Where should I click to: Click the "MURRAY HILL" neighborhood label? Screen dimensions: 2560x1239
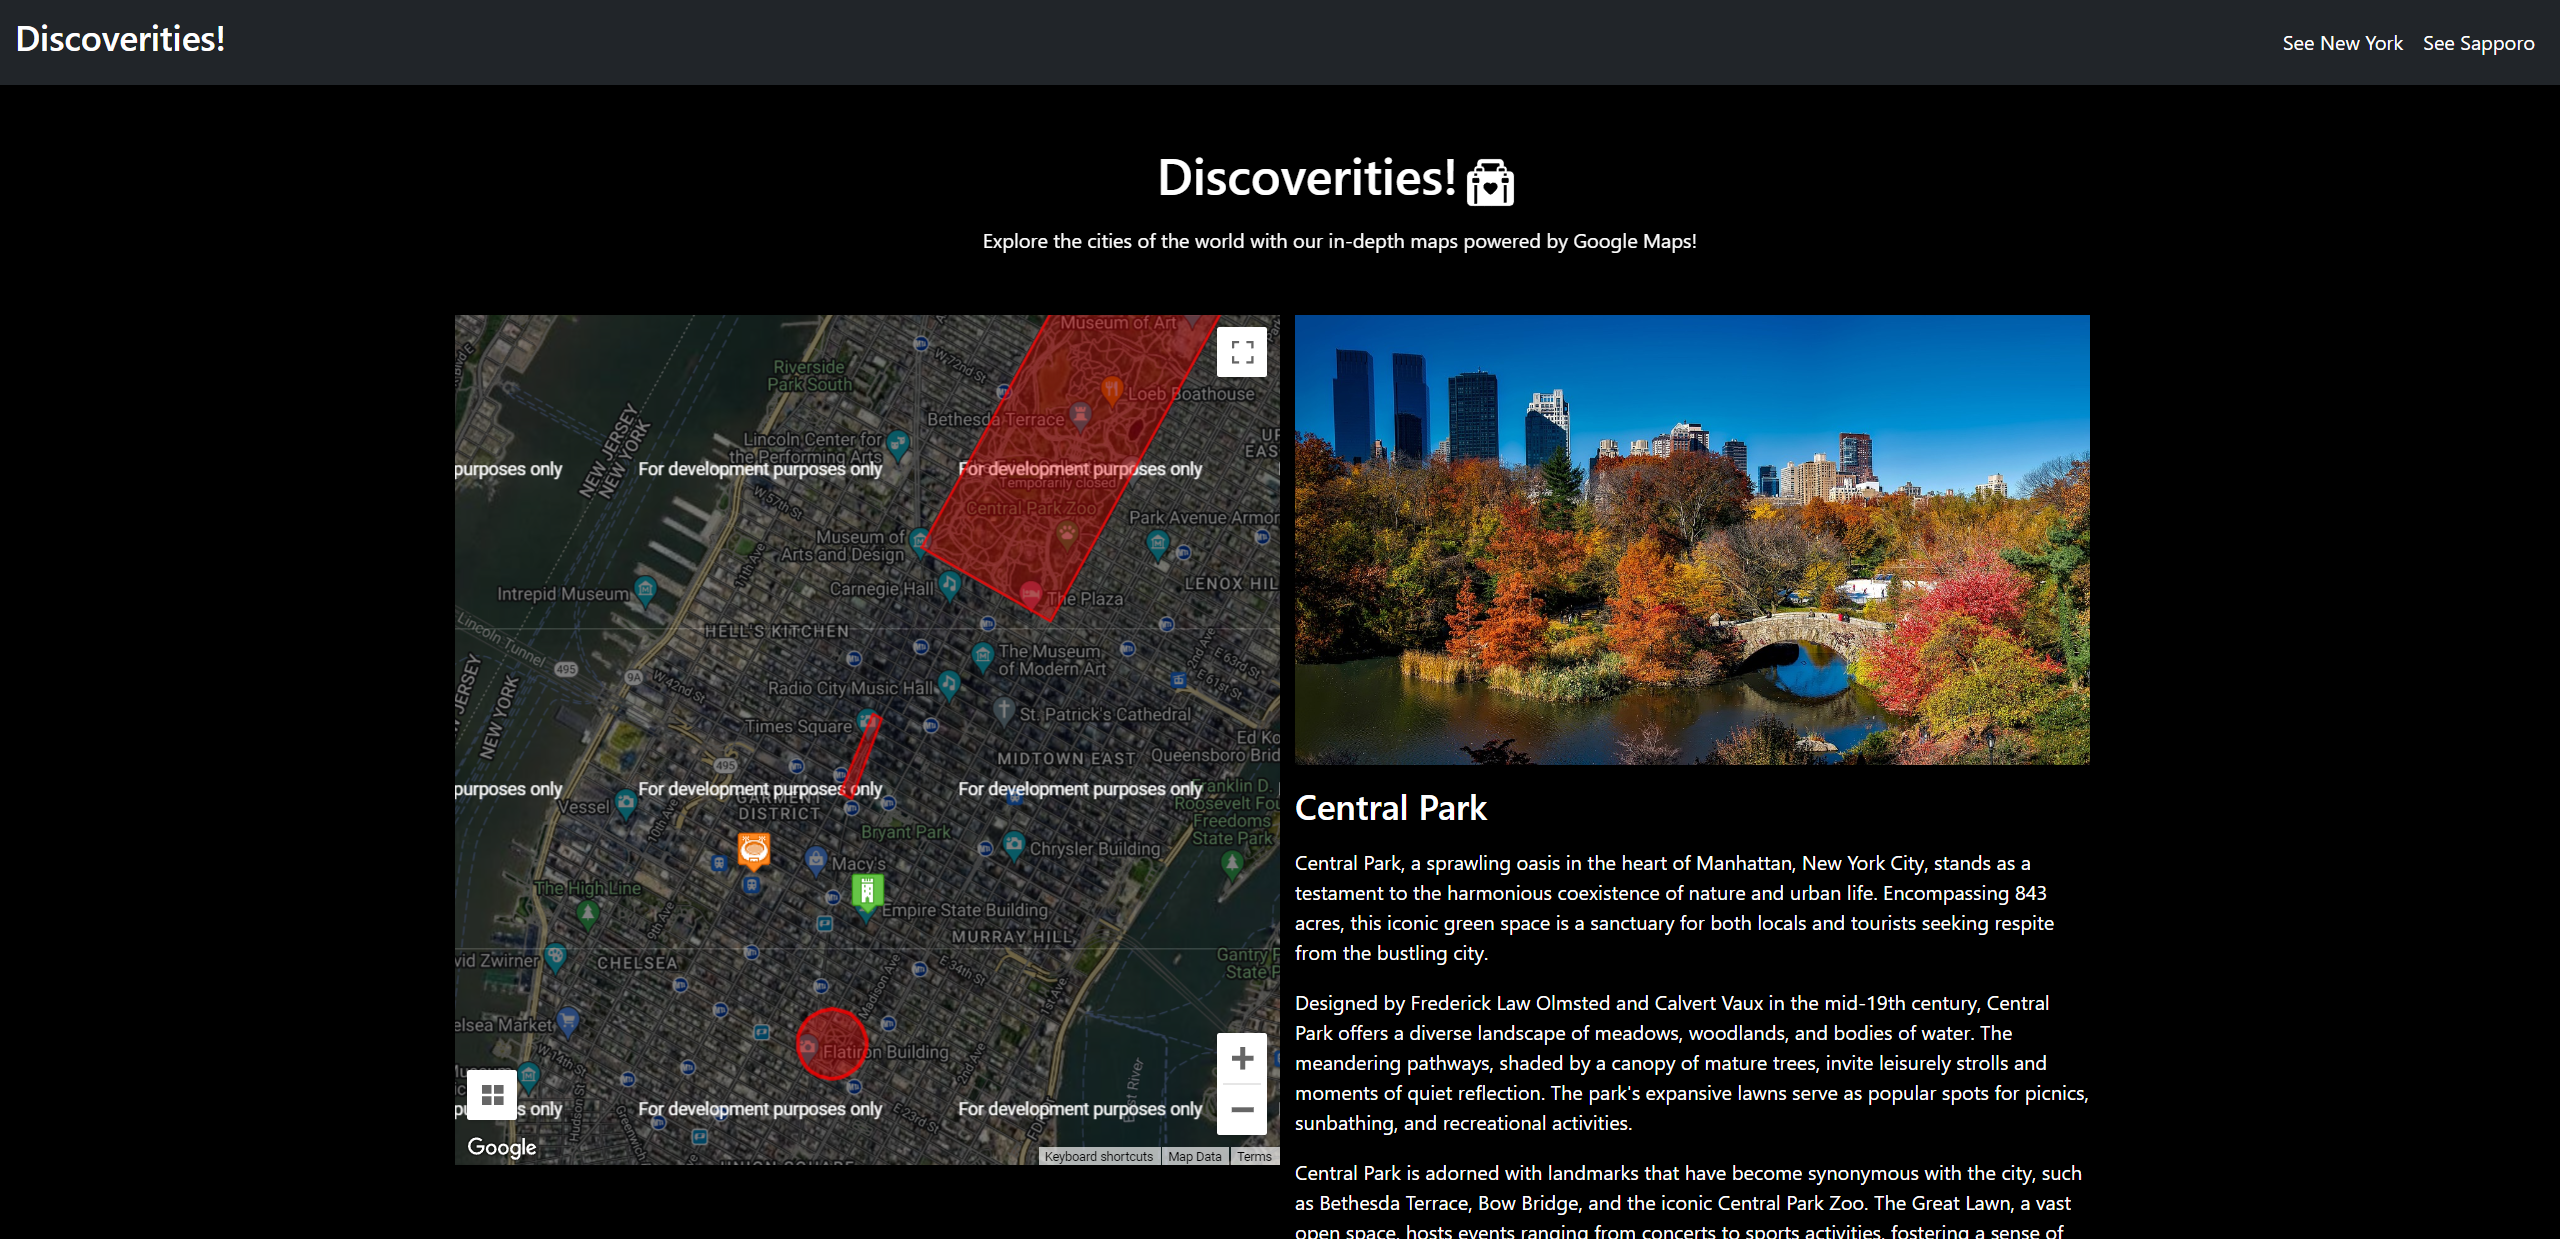1012,937
